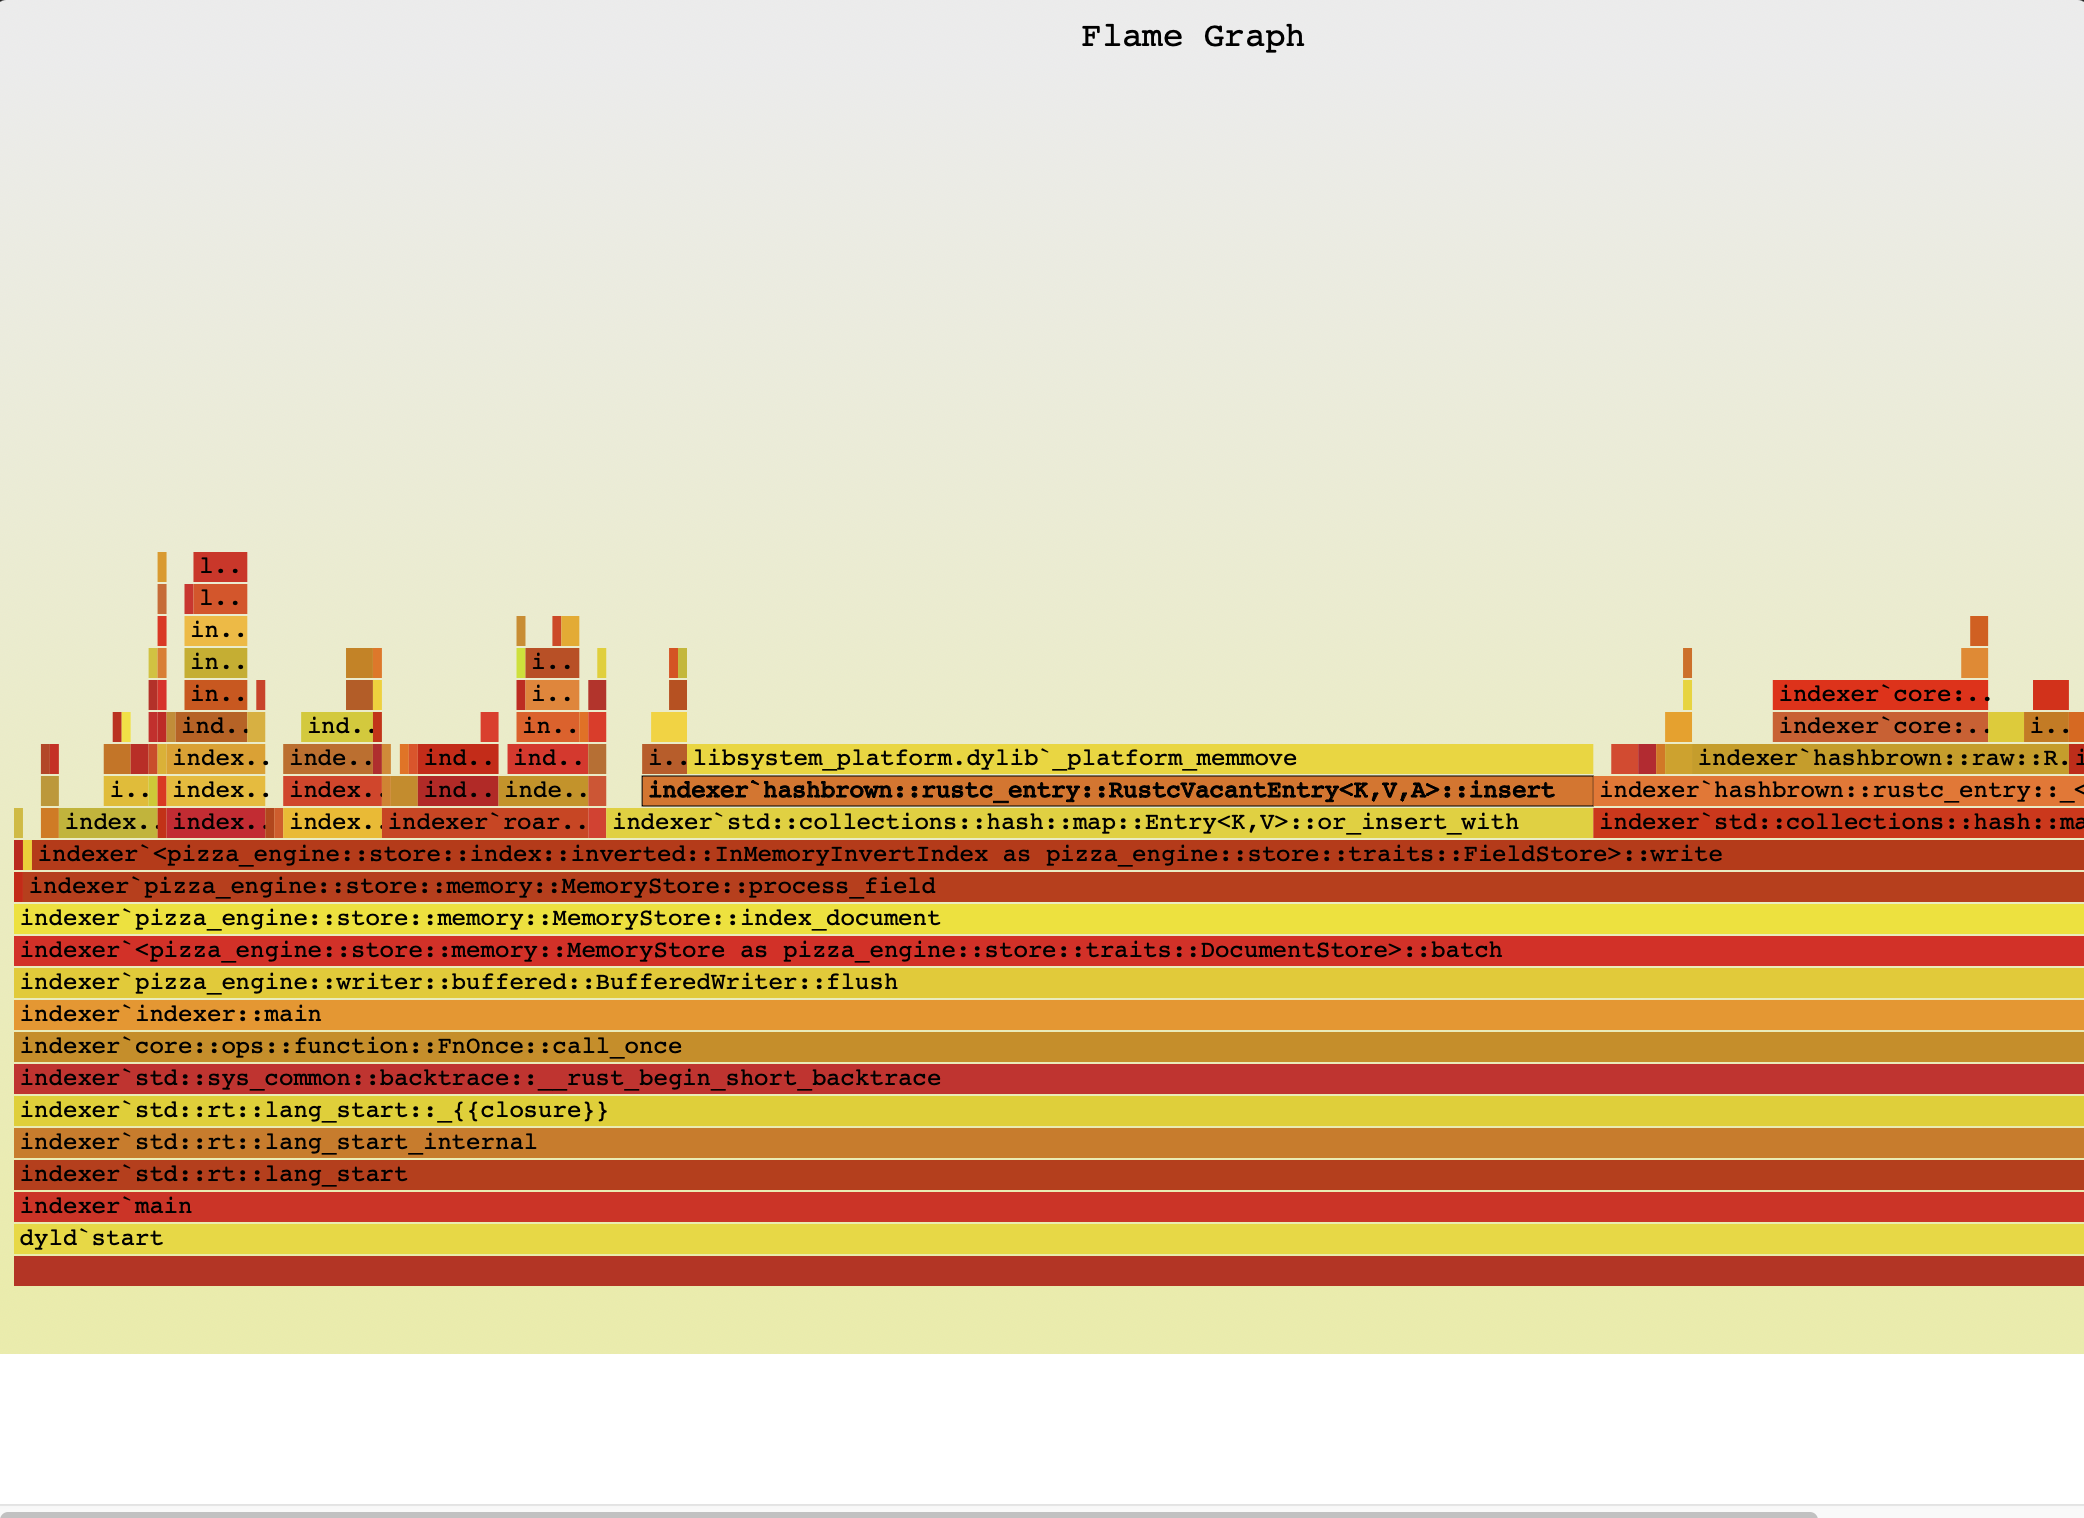Click the BufferedWriter::flush frame

pos(1049,982)
